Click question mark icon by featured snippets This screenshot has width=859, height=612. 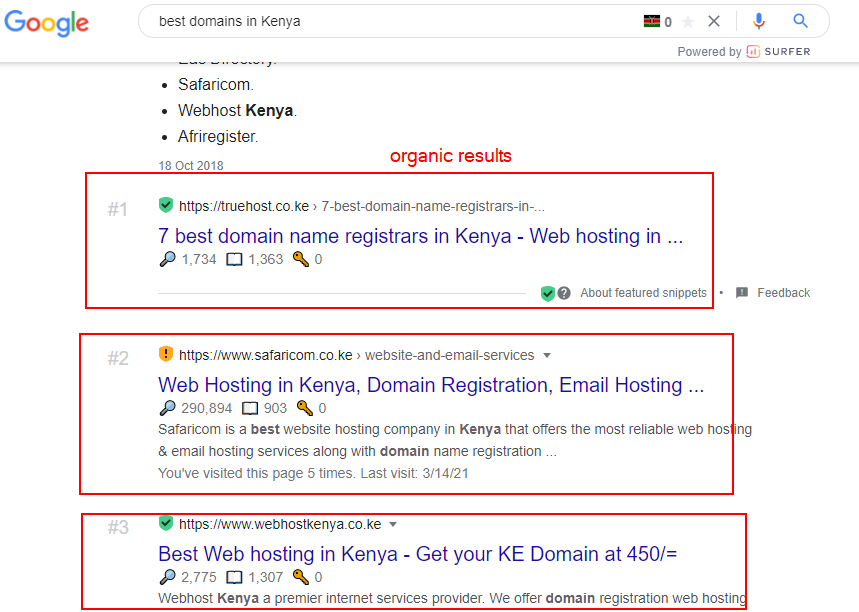click(x=564, y=293)
